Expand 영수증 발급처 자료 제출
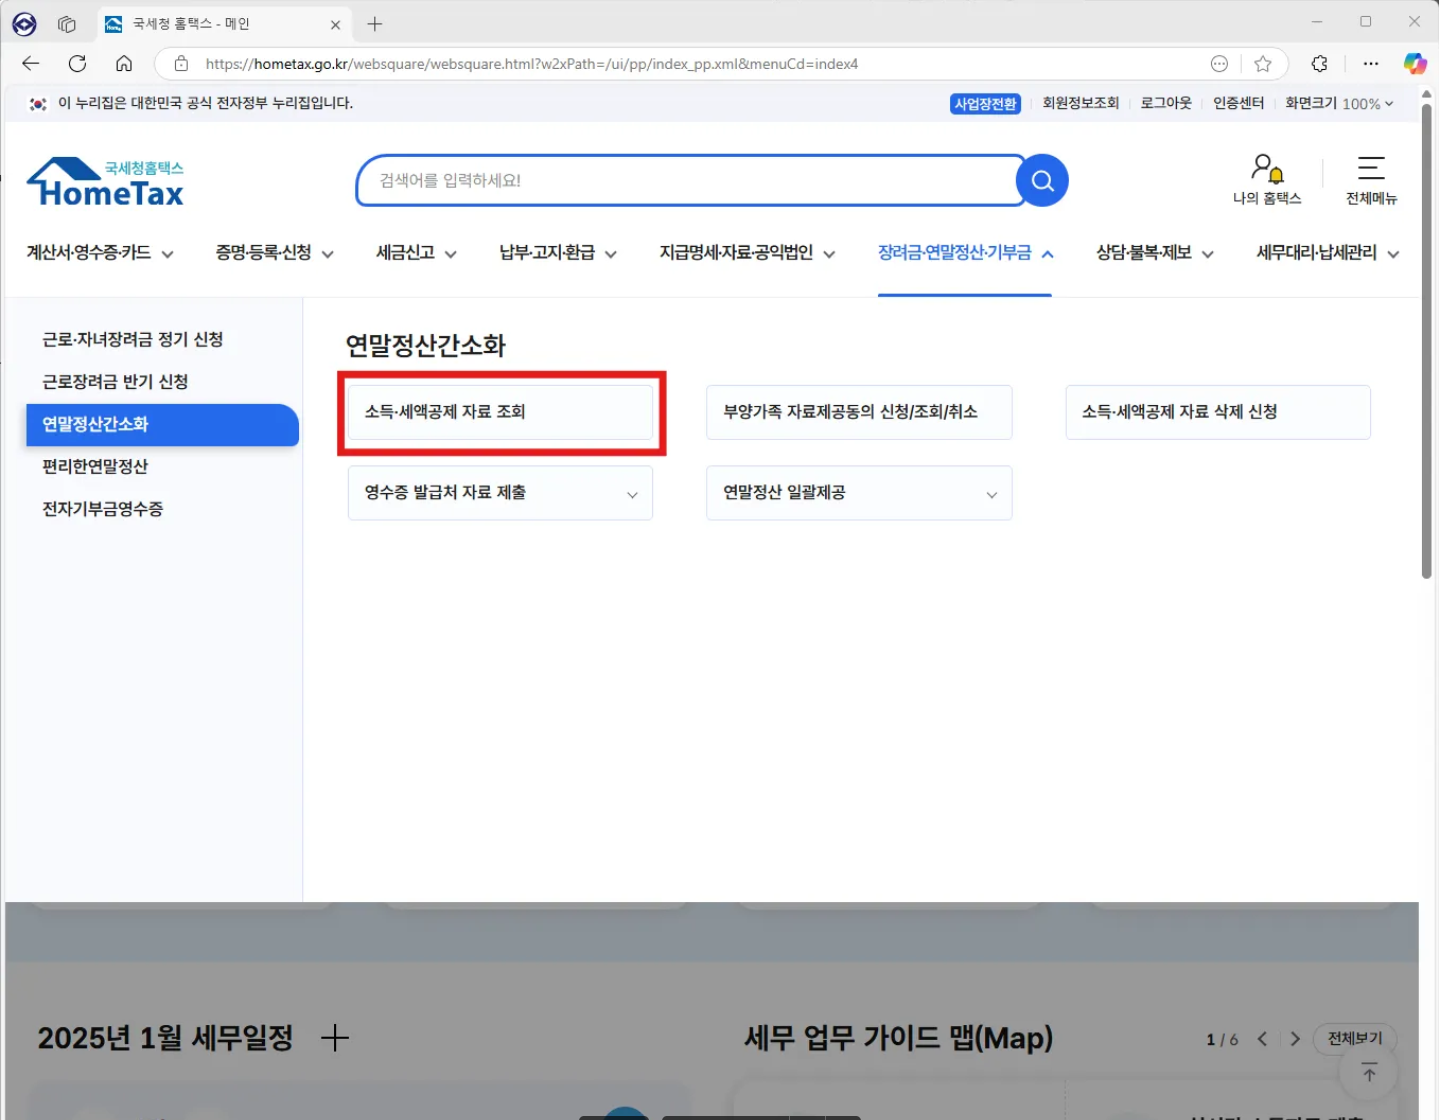The image size is (1439, 1120). point(500,493)
